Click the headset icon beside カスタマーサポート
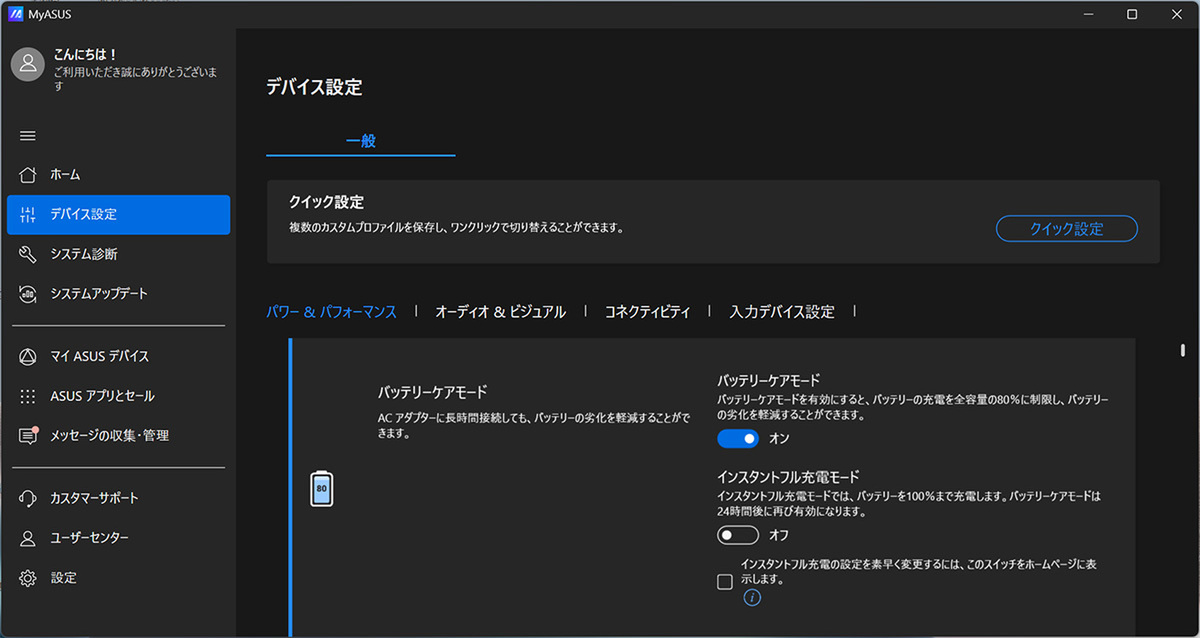Viewport: 1200px width, 638px height. (x=28, y=498)
